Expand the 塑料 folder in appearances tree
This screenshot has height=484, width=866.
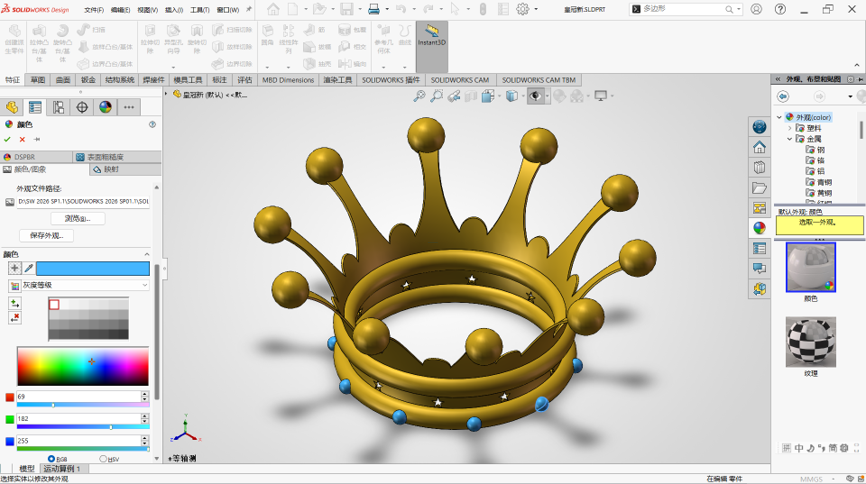click(790, 128)
